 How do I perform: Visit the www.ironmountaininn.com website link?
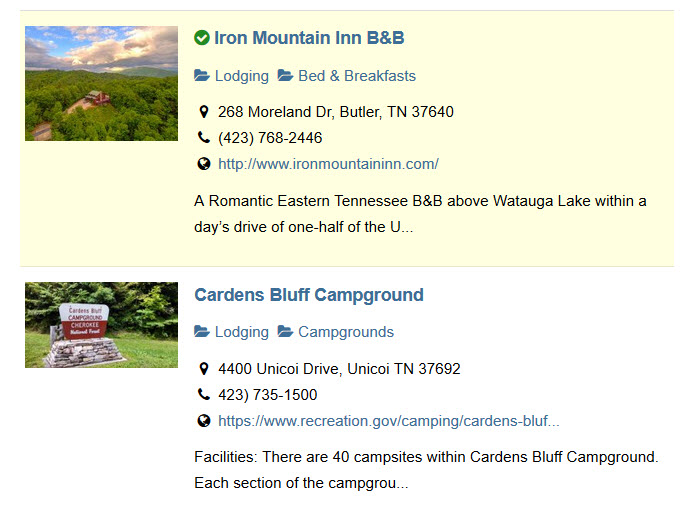tap(328, 164)
